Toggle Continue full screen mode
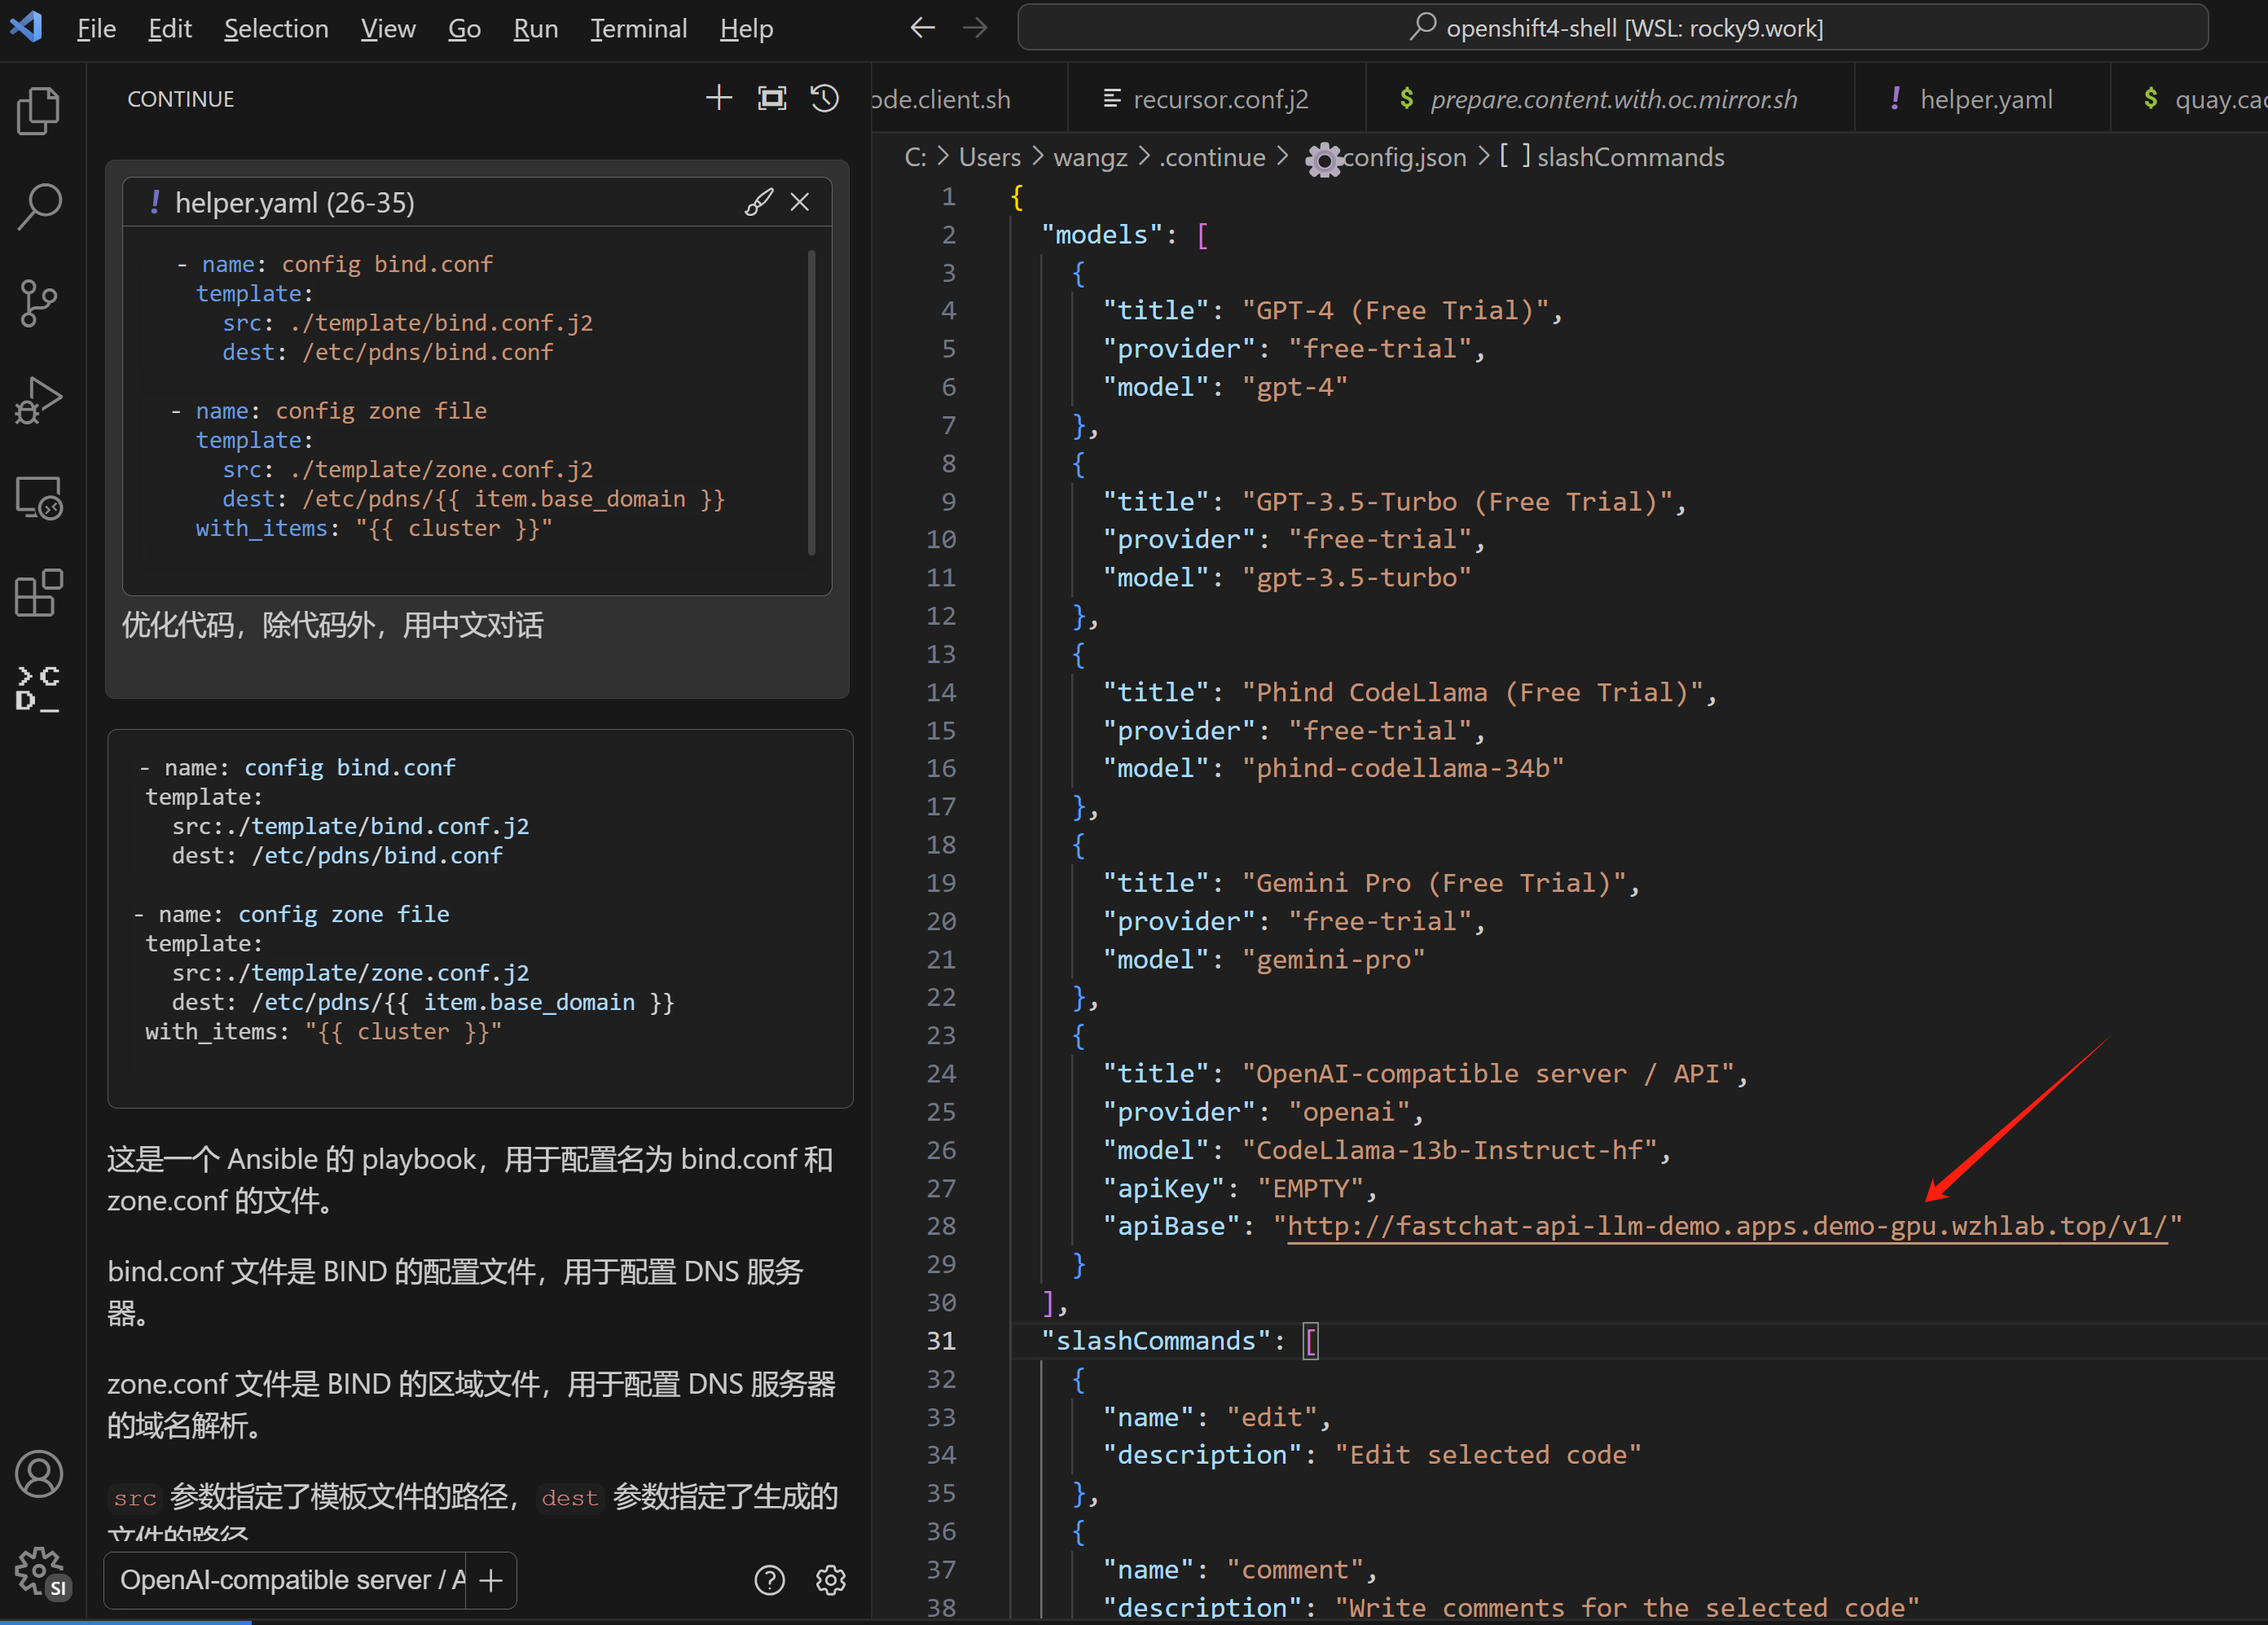Screen dimensions: 2268x1625 771,98
